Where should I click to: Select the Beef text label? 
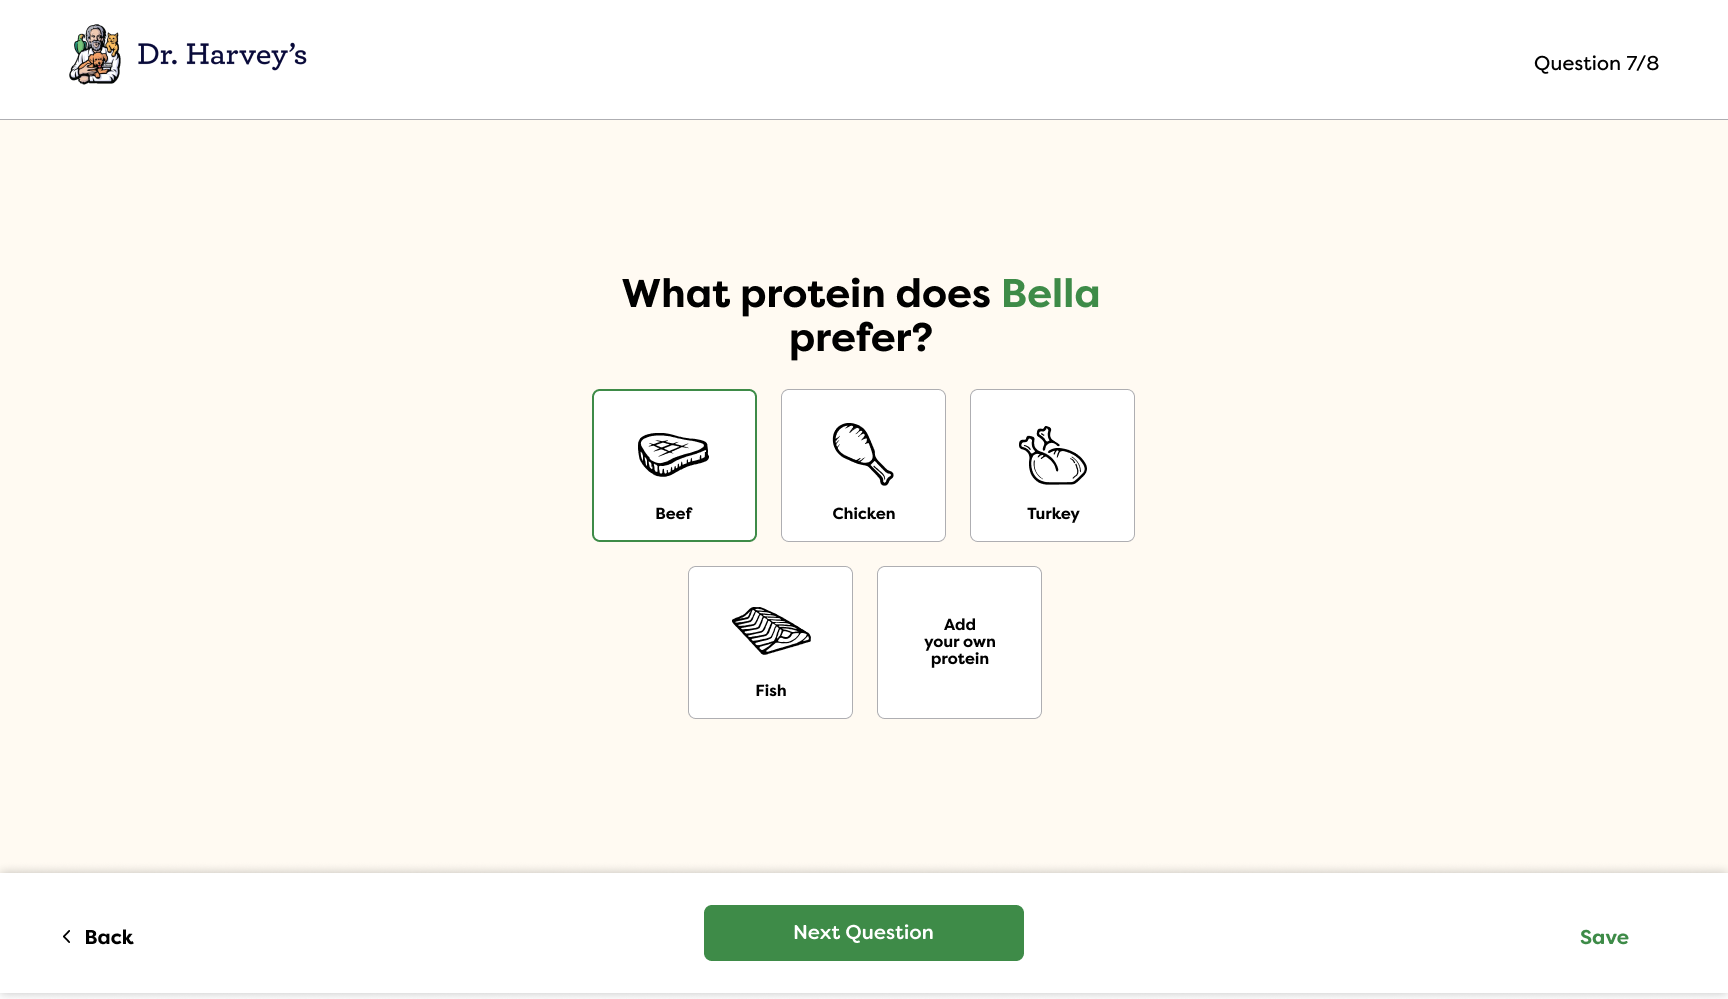tap(674, 514)
